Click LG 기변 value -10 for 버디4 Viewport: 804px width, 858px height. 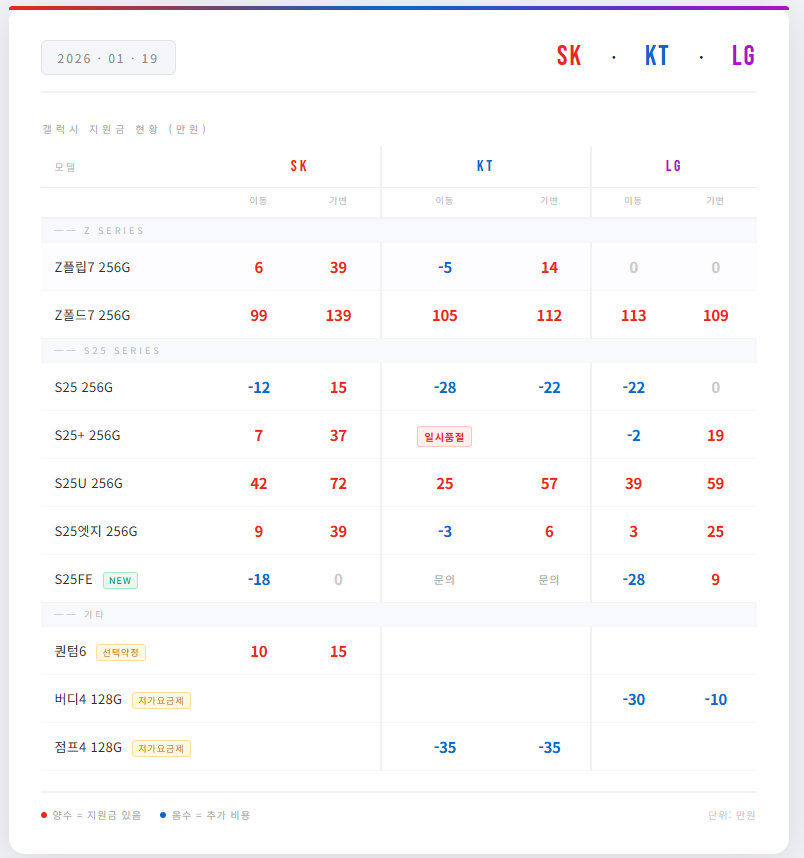pyautogui.click(x=716, y=700)
